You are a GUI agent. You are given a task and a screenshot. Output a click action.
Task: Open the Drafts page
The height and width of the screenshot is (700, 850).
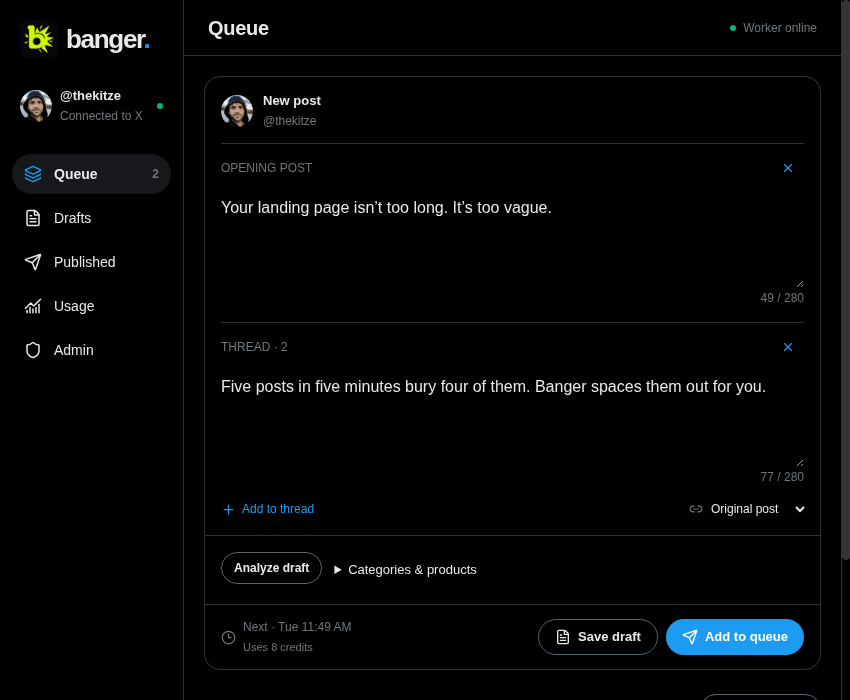click(x=91, y=218)
